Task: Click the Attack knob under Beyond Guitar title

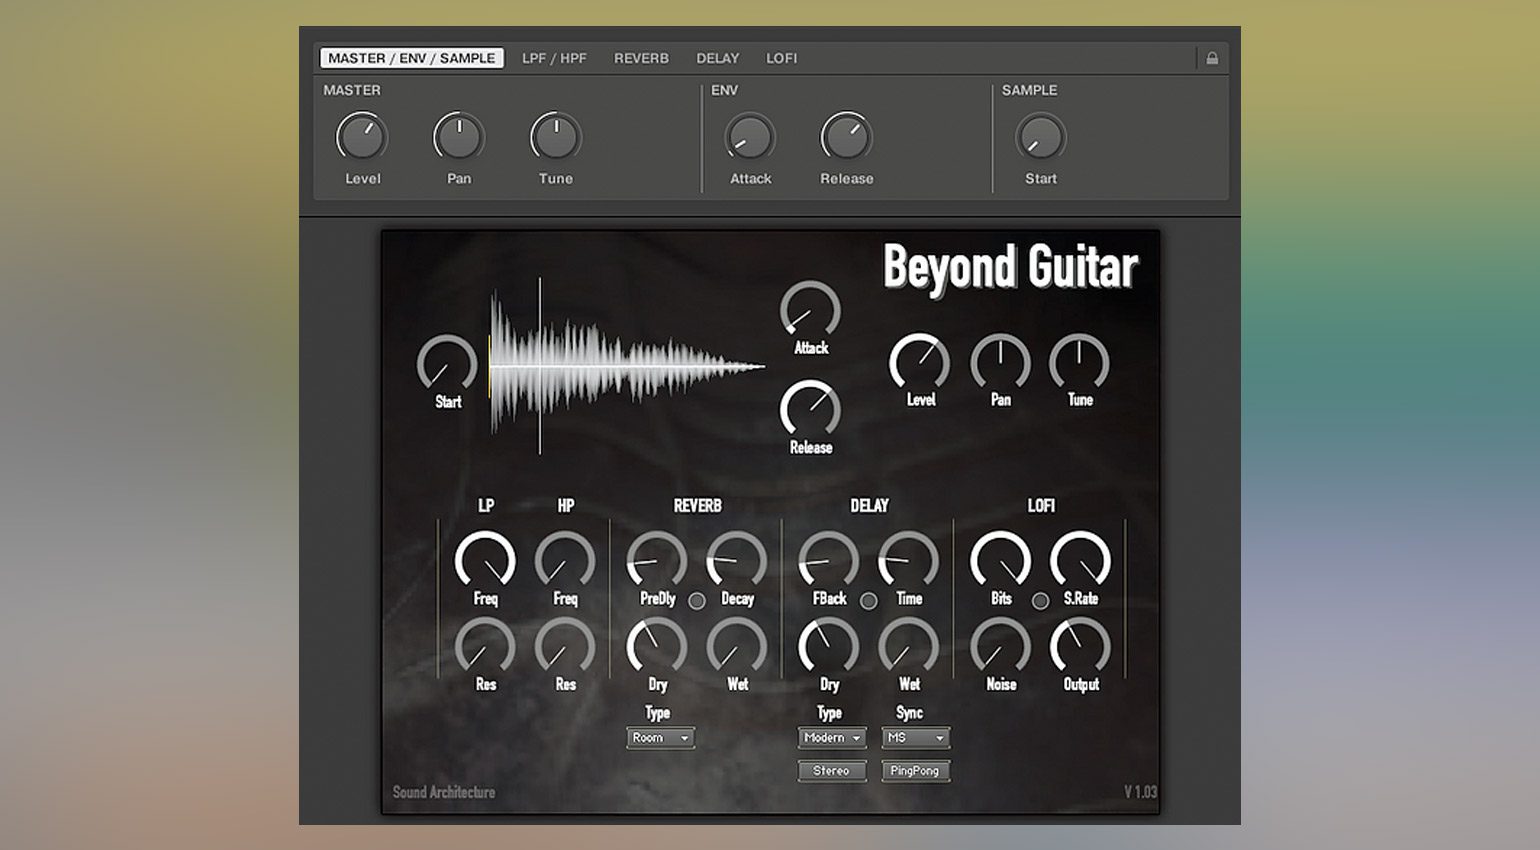Action: click(810, 310)
